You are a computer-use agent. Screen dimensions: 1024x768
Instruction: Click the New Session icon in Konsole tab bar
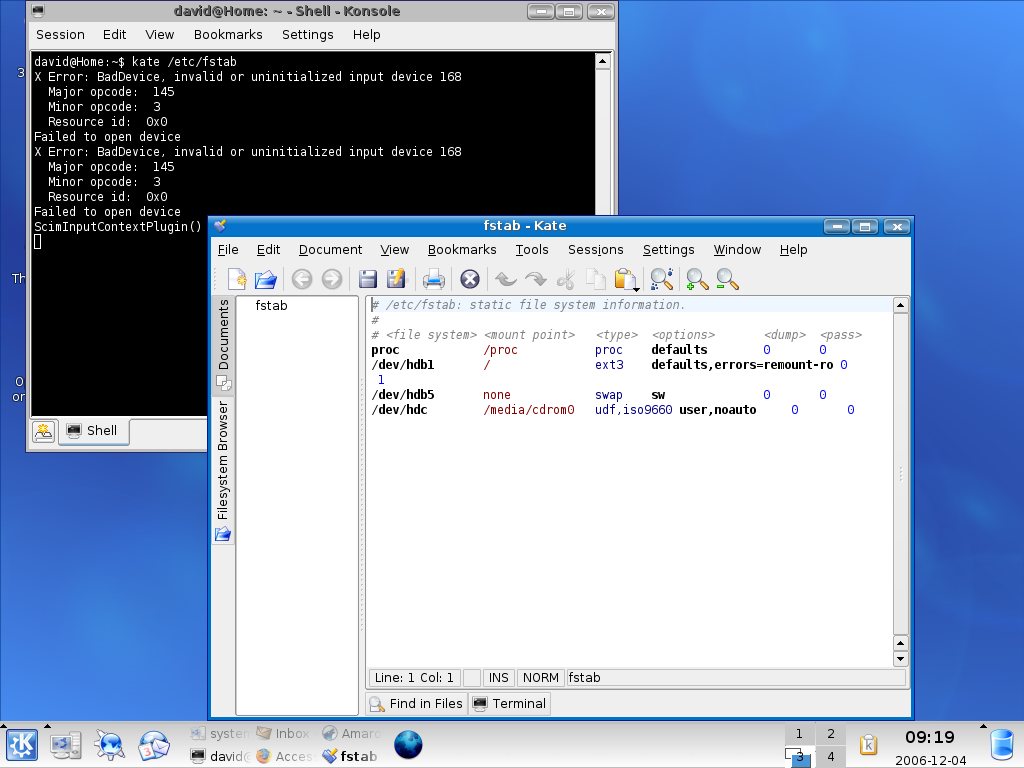click(x=44, y=431)
